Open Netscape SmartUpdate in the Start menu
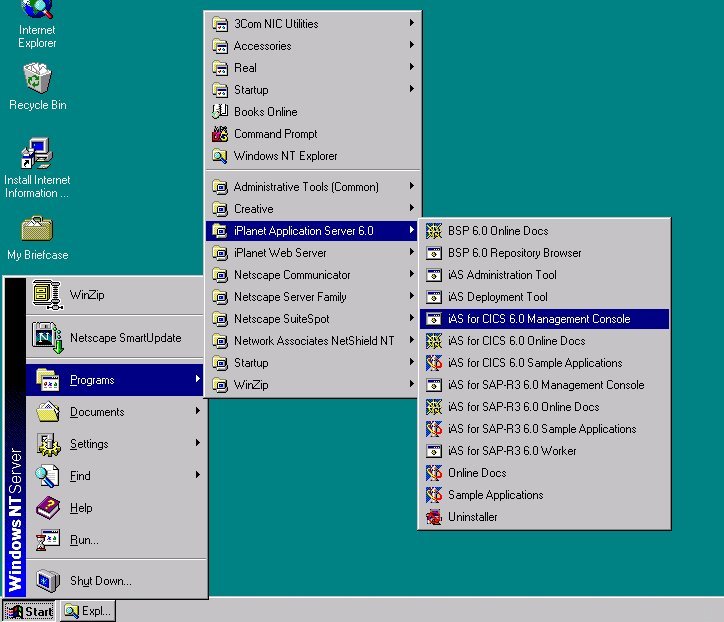Screen dimensions: 724x622 [115, 338]
